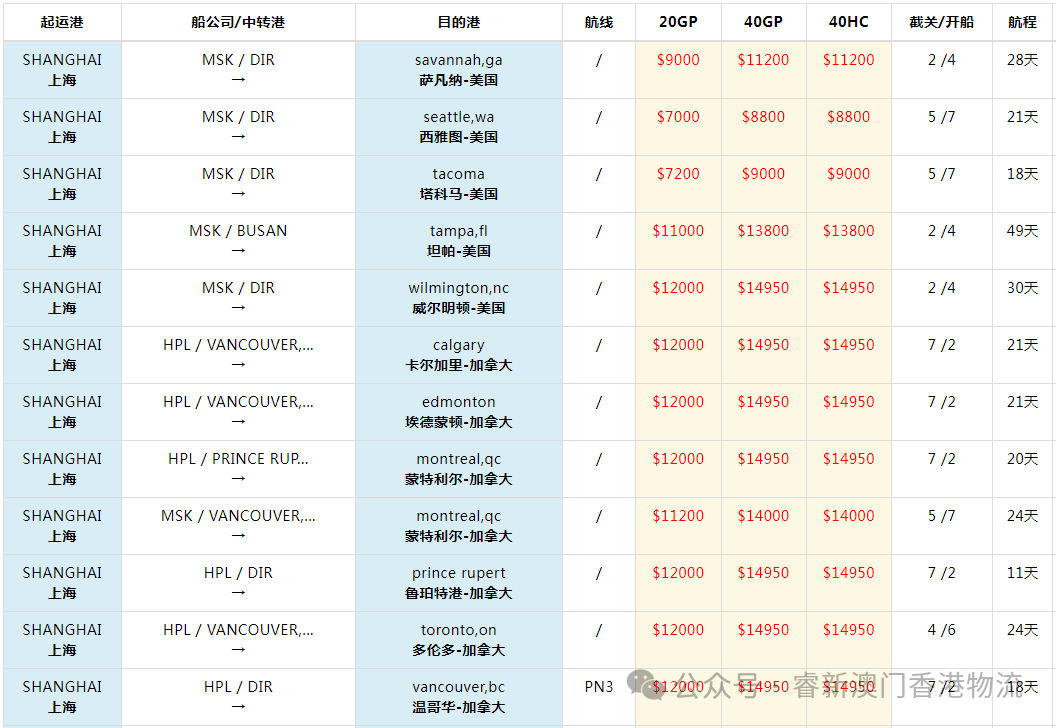Click SHANGHAI 上海 origin in vancouver row
The width and height of the screenshot is (1056, 728).
pyautogui.click(x=62, y=697)
